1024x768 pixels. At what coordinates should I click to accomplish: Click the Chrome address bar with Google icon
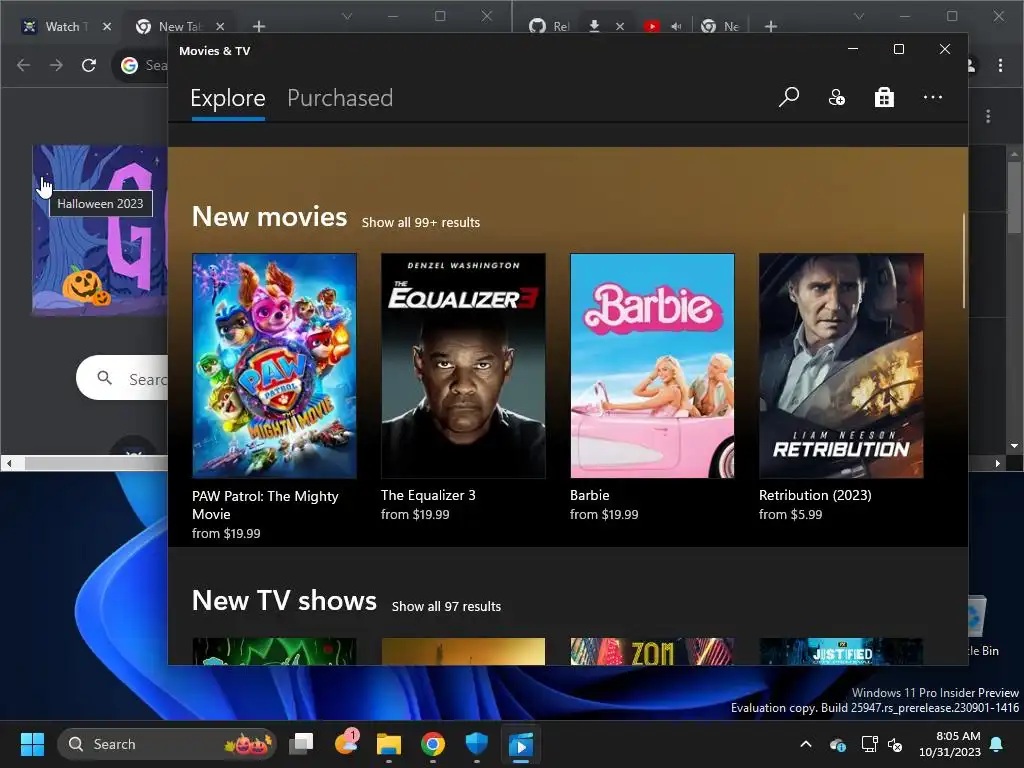[x=142, y=65]
